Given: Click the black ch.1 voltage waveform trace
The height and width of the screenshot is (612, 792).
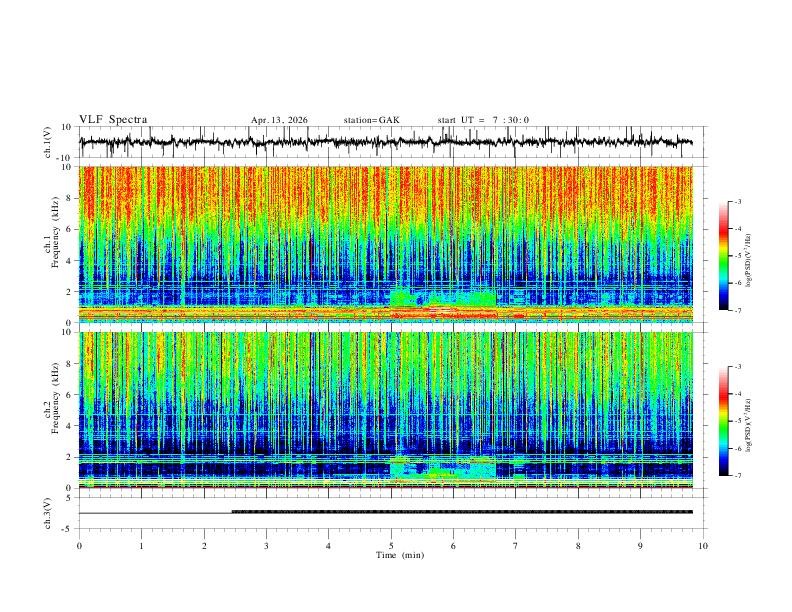Looking at the screenshot, I should (x=385, y=142).
